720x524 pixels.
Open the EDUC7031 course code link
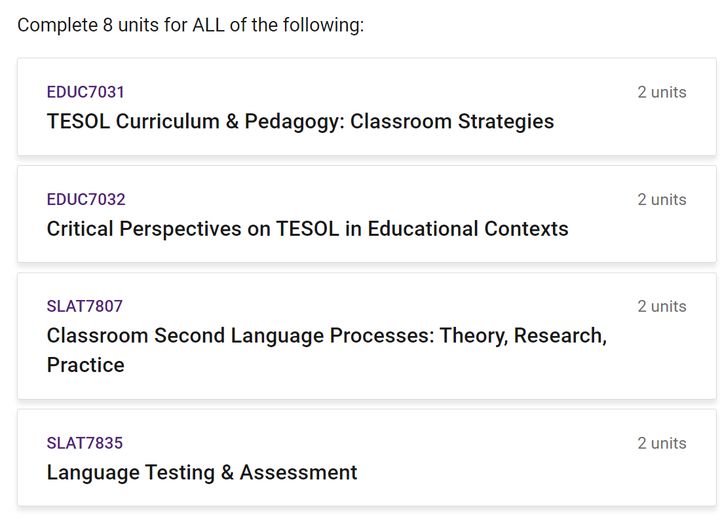tap(85, 92)
